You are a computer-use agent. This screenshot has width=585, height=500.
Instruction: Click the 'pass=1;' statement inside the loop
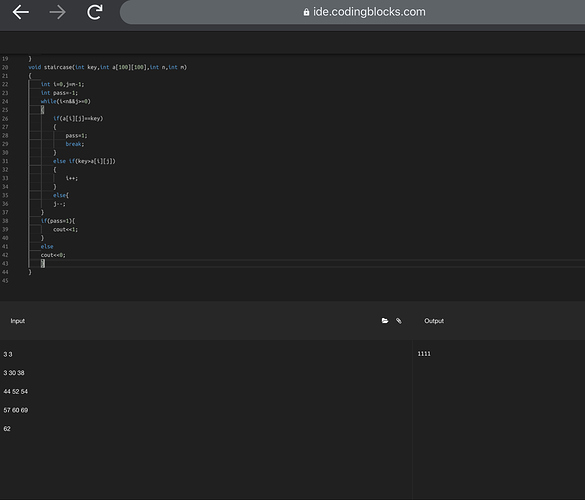[x=76, y=136]
